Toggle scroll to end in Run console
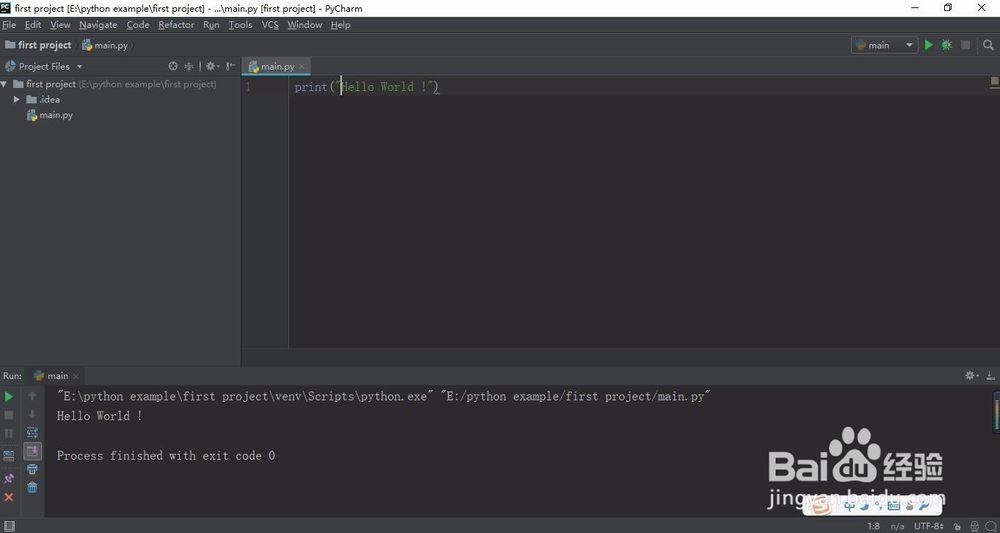Screen dimensions: 1000x533 (32, 451)
